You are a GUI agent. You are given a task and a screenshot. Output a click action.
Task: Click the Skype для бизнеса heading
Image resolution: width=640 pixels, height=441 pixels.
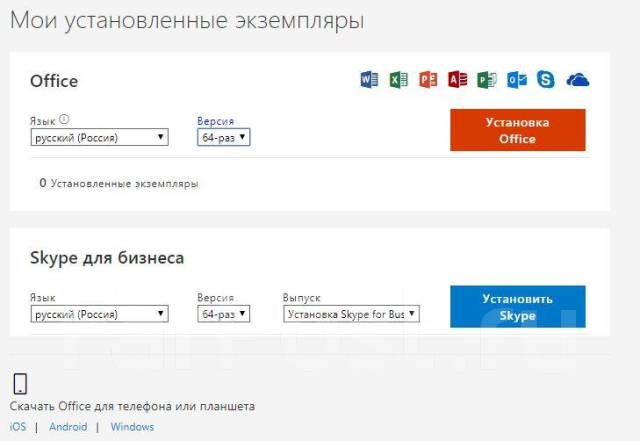(x=107, y=258)
